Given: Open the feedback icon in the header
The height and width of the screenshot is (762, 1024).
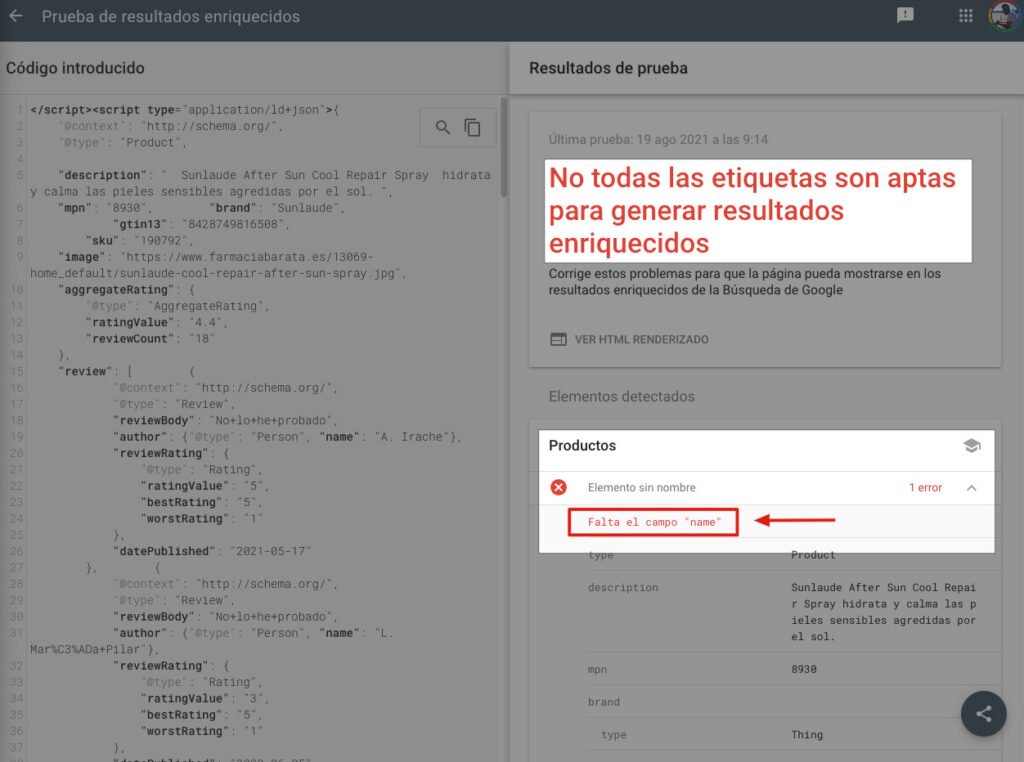Looking at the screenshot, I should [905, 15].
